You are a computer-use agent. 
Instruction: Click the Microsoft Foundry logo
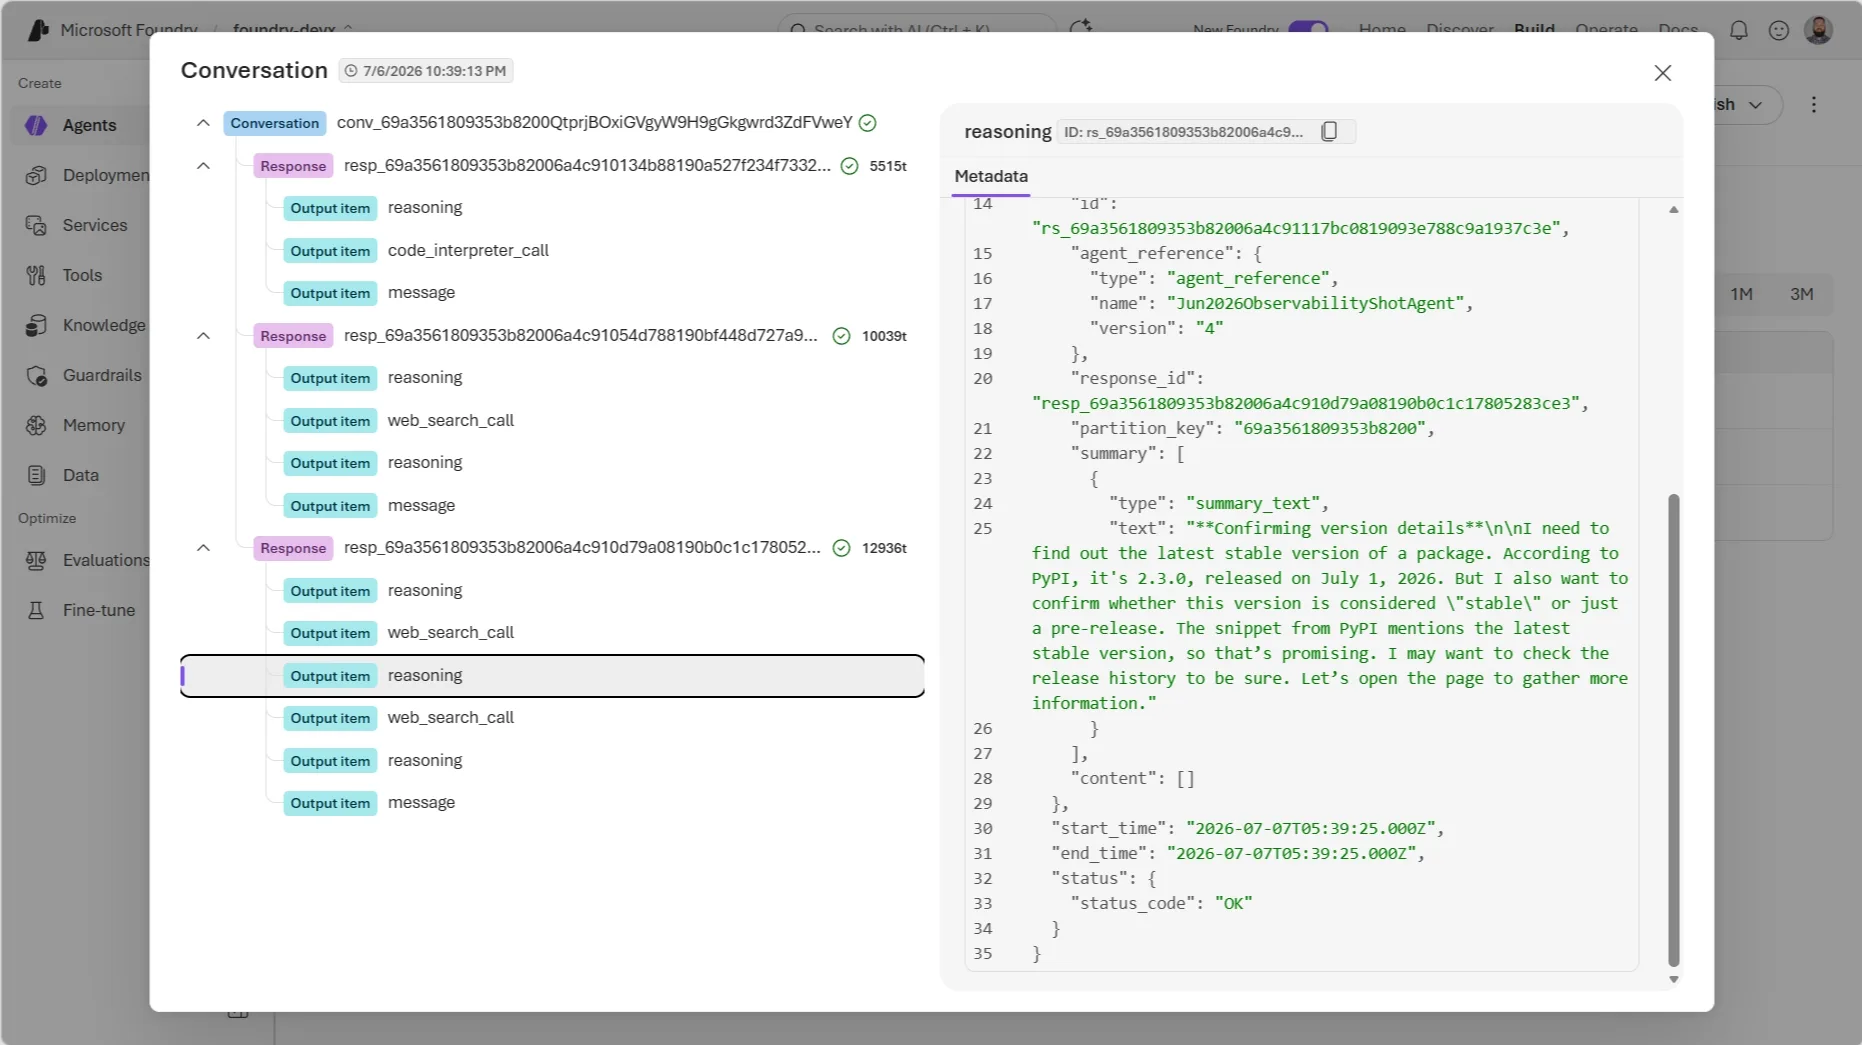[x=39, y=30]
